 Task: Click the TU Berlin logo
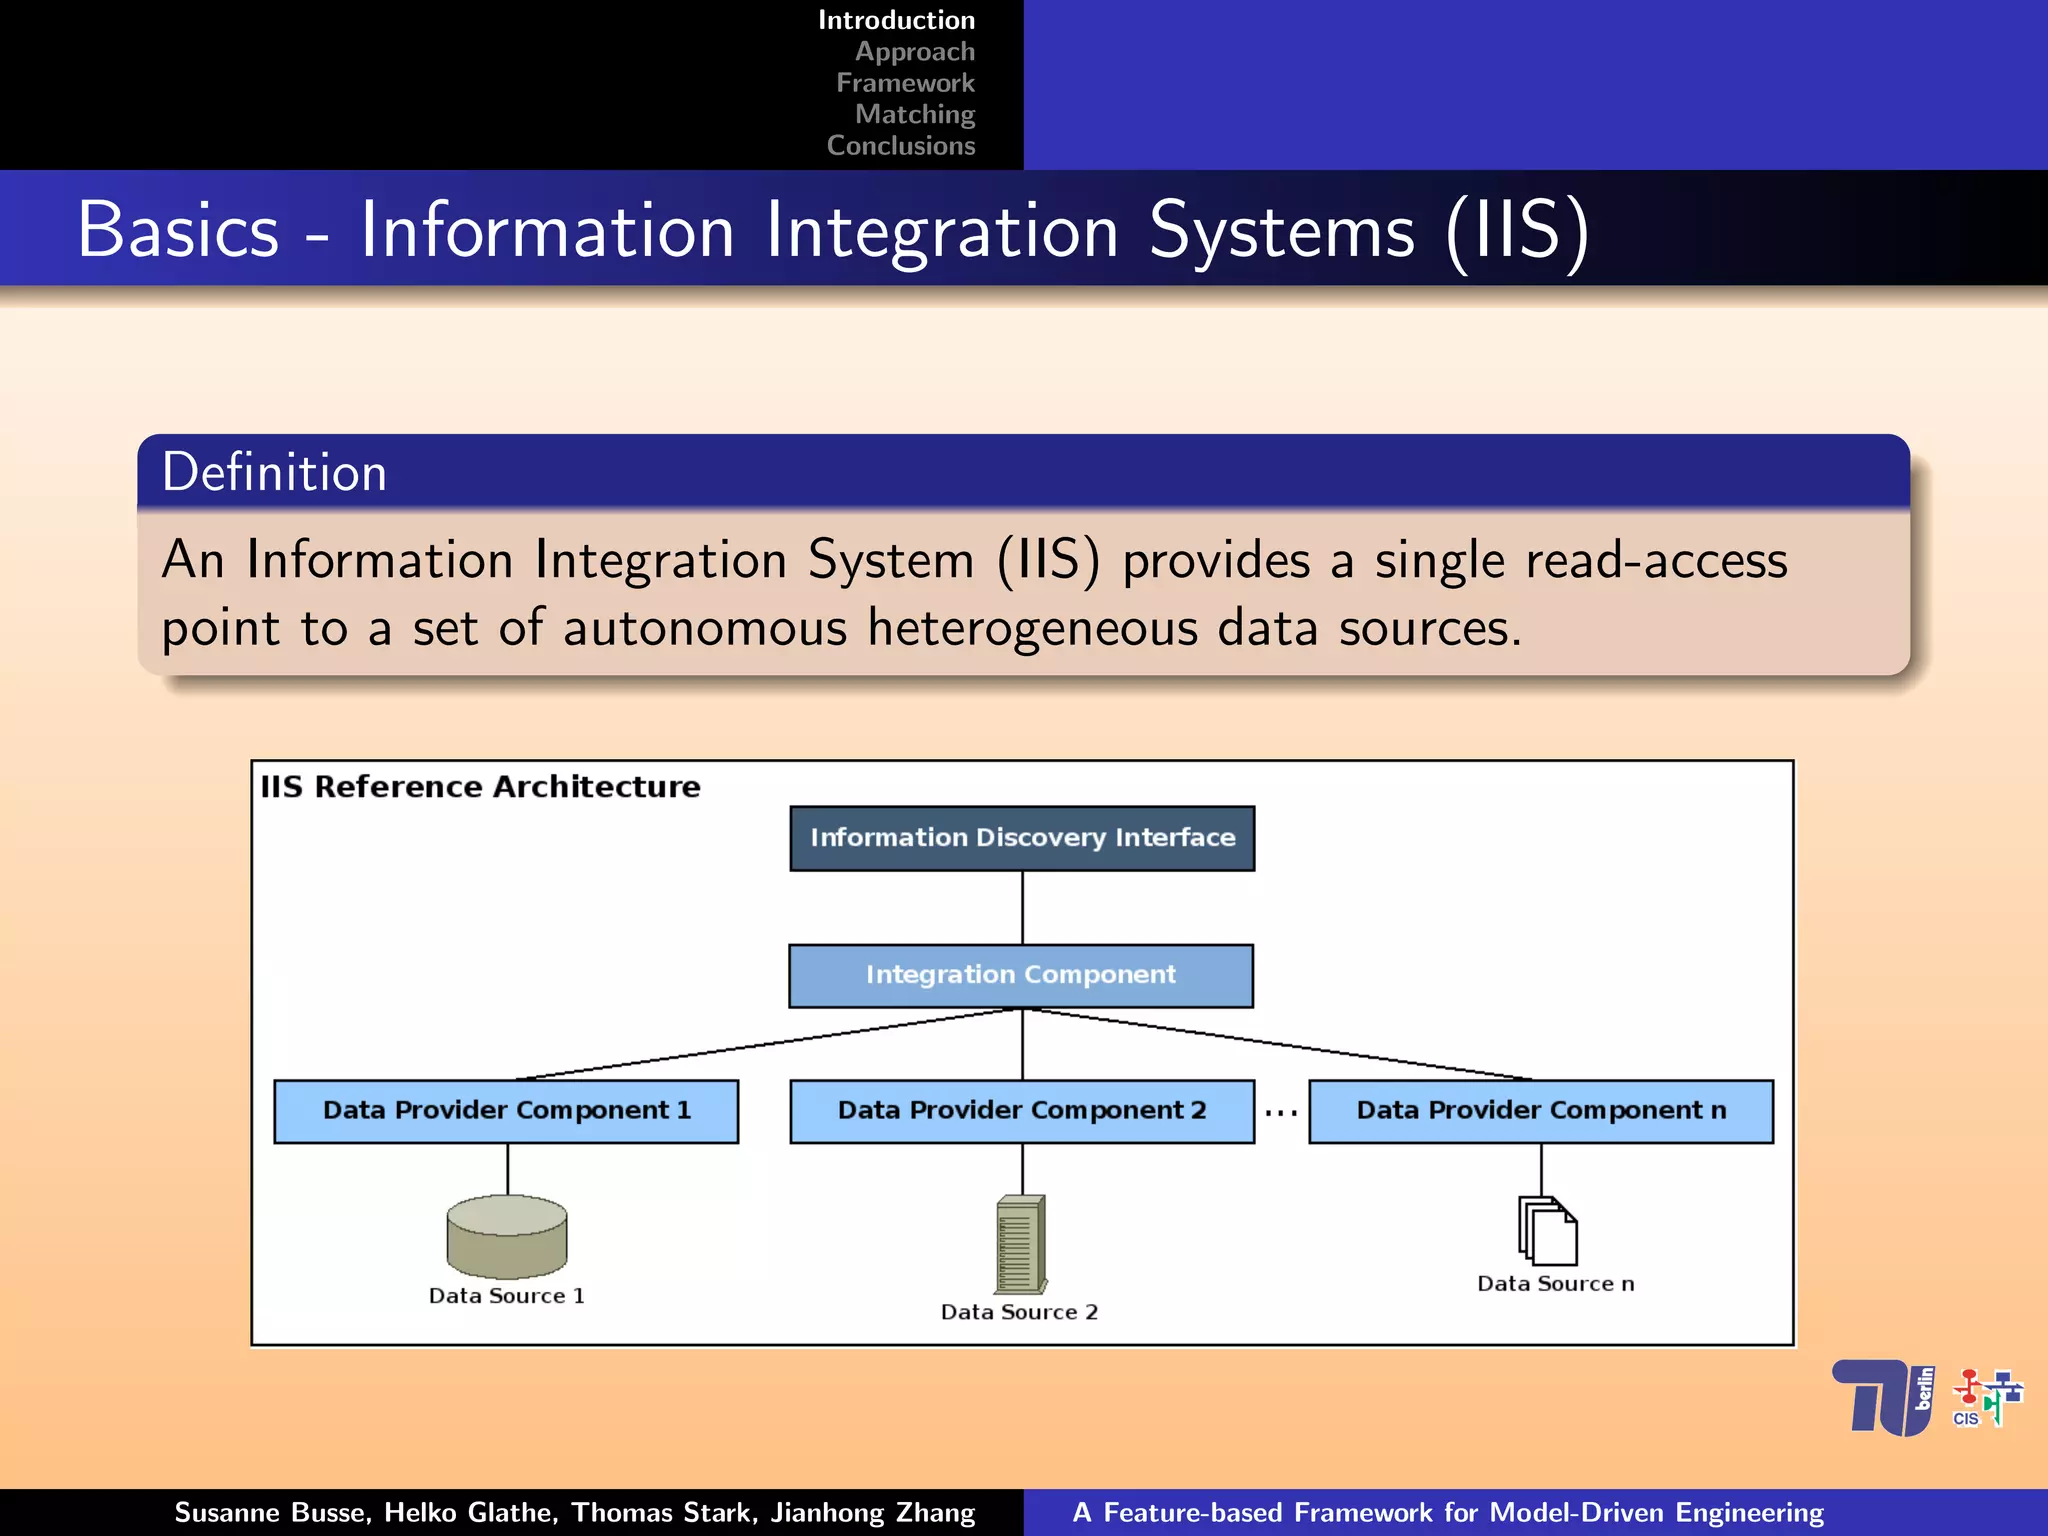coord(1883,1397)
